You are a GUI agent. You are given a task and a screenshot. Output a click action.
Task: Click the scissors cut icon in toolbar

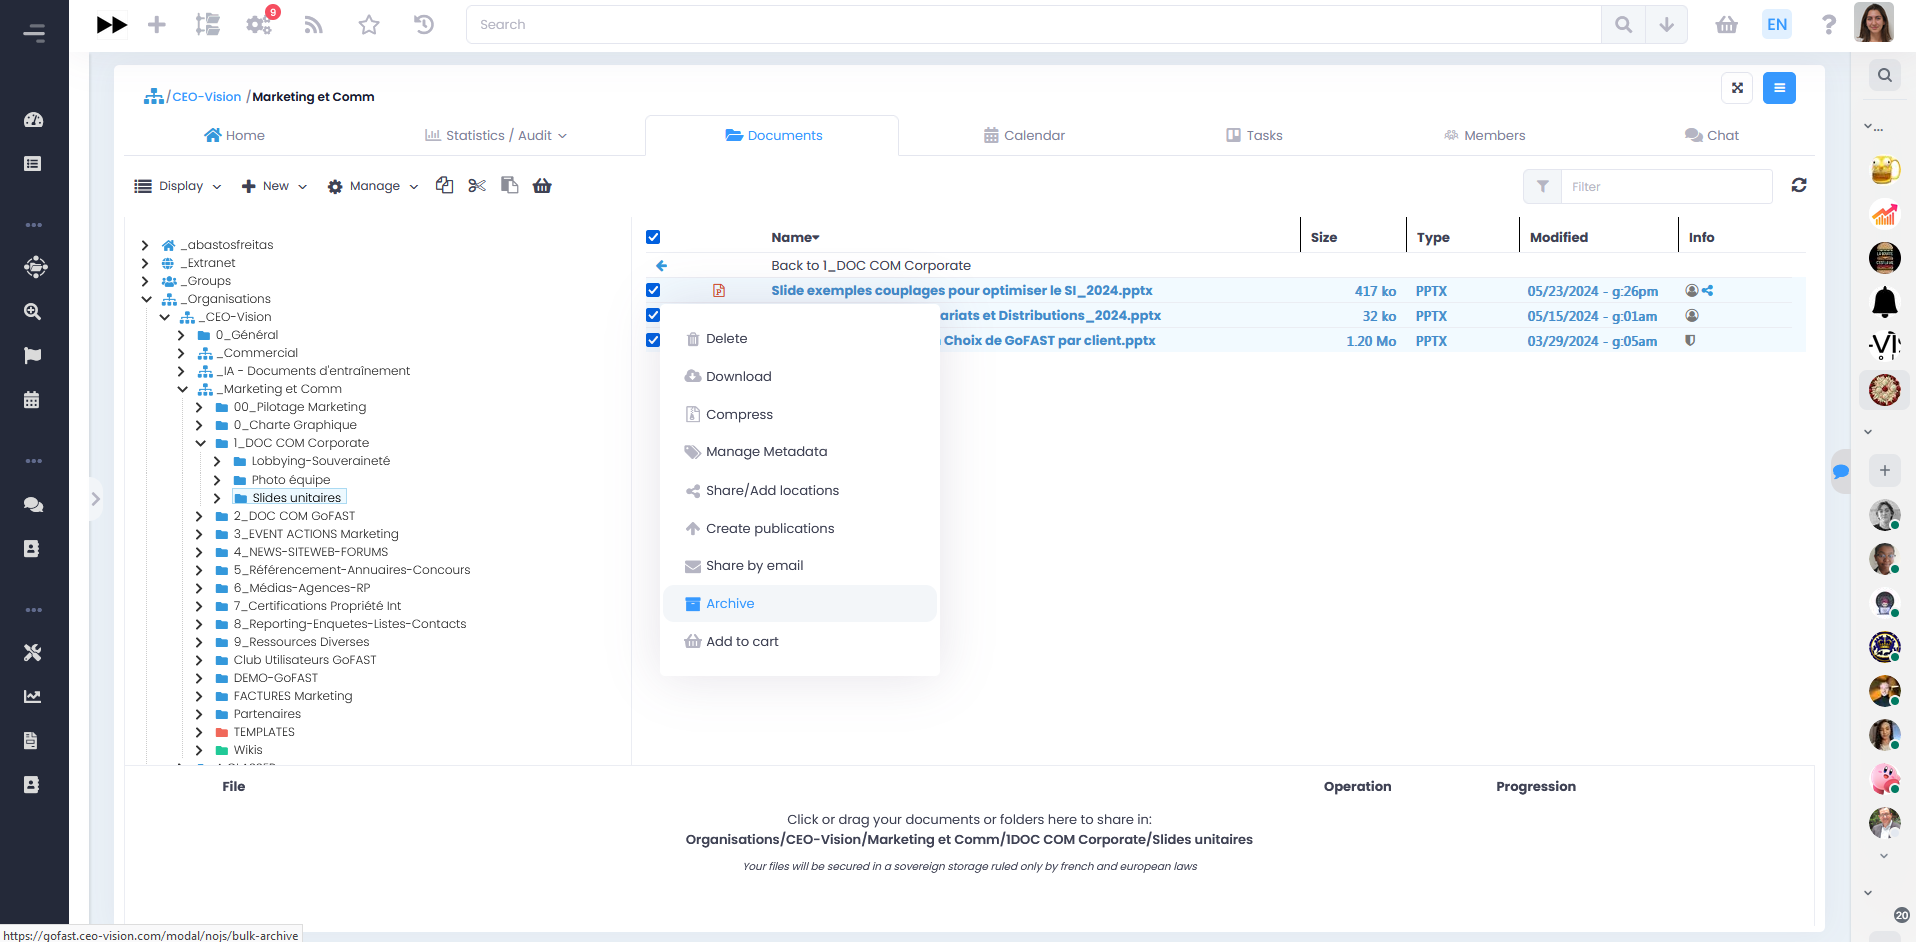coord(477,186)
